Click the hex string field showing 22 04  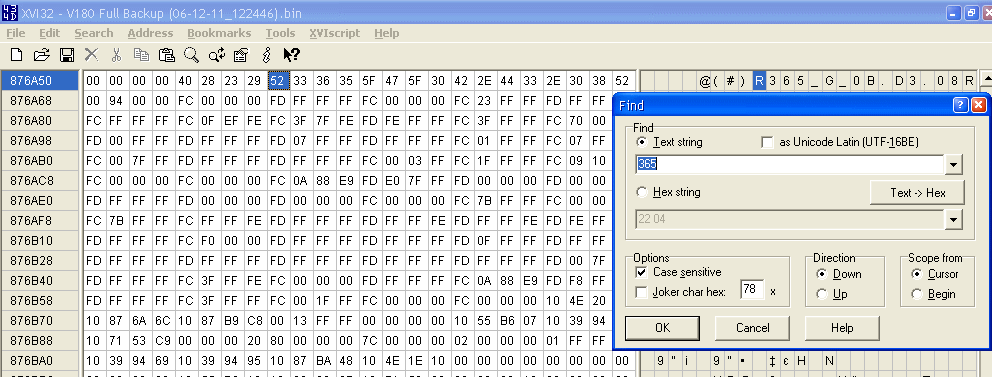pyautogui.click(x=791, y=219)
